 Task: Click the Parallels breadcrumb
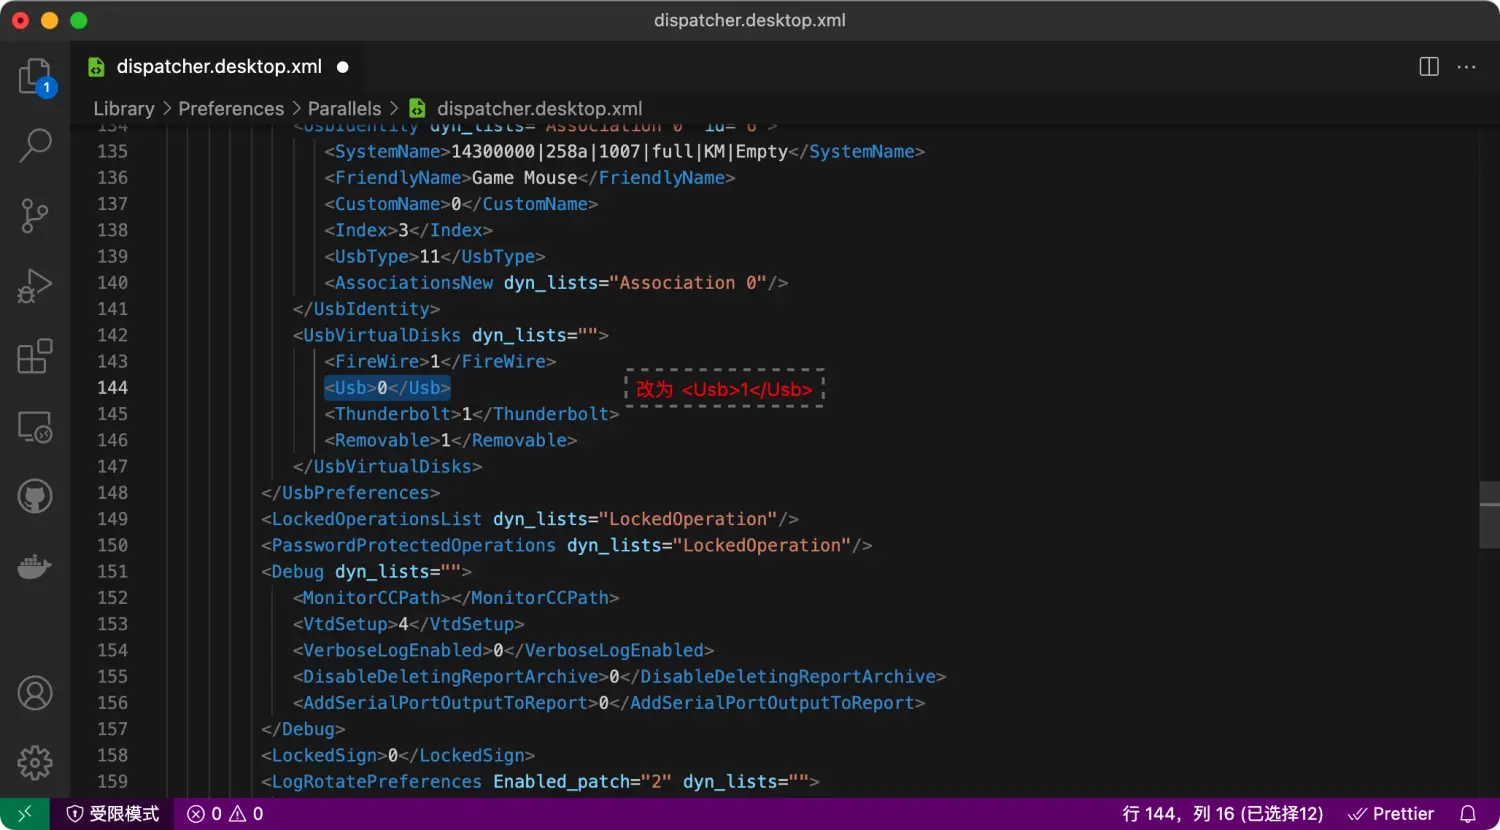pyautogui.click(x=344, y=108)
